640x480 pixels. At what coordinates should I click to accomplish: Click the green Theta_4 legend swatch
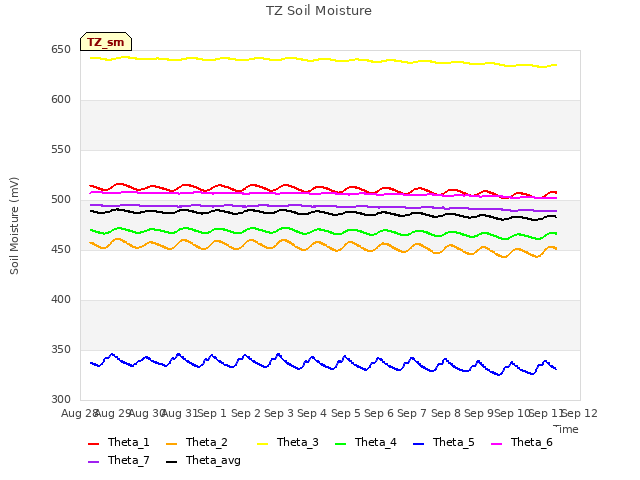[x=340, y=444]
